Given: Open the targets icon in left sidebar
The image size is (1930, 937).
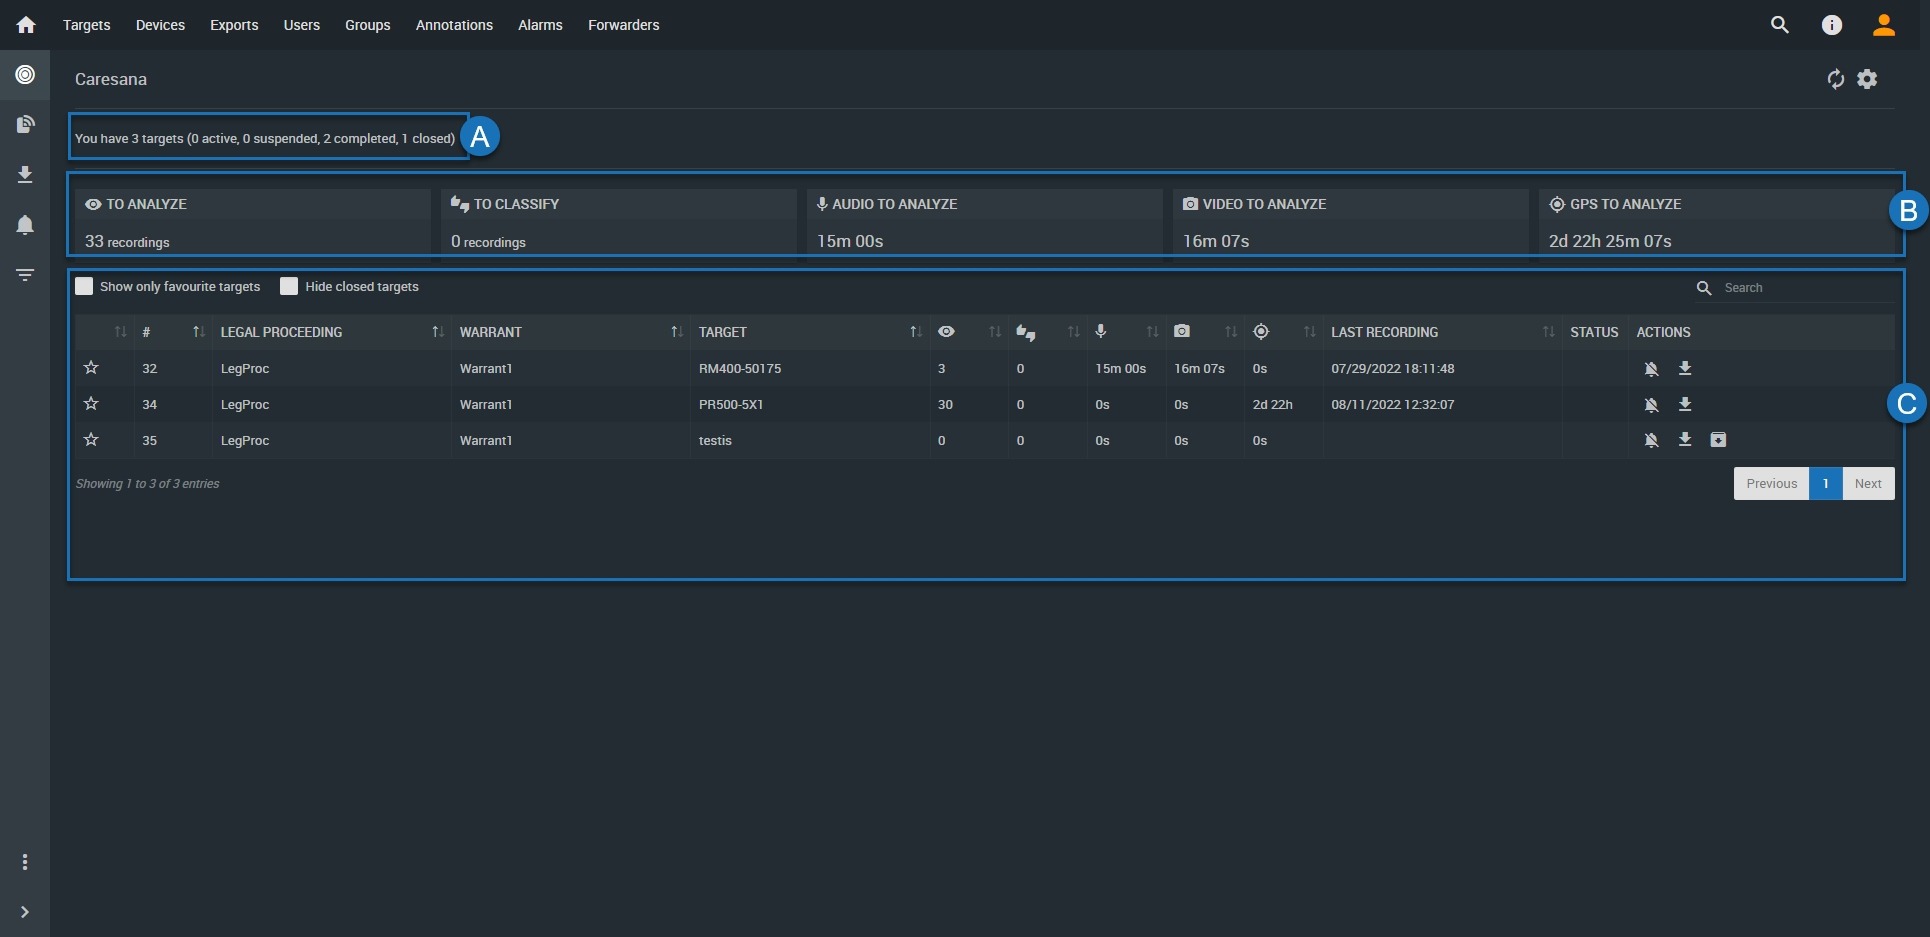Looking at the screenshot, I should (25, 75).
